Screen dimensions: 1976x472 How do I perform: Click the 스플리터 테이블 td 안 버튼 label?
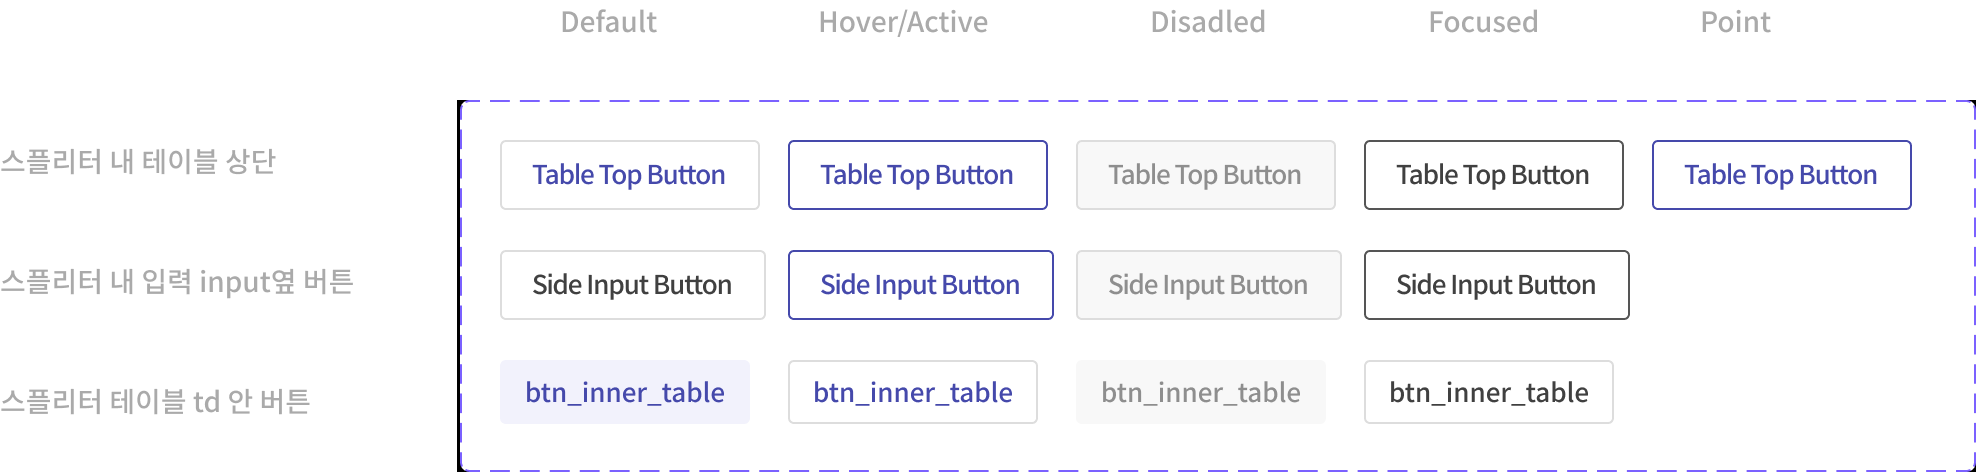[155, 401]
